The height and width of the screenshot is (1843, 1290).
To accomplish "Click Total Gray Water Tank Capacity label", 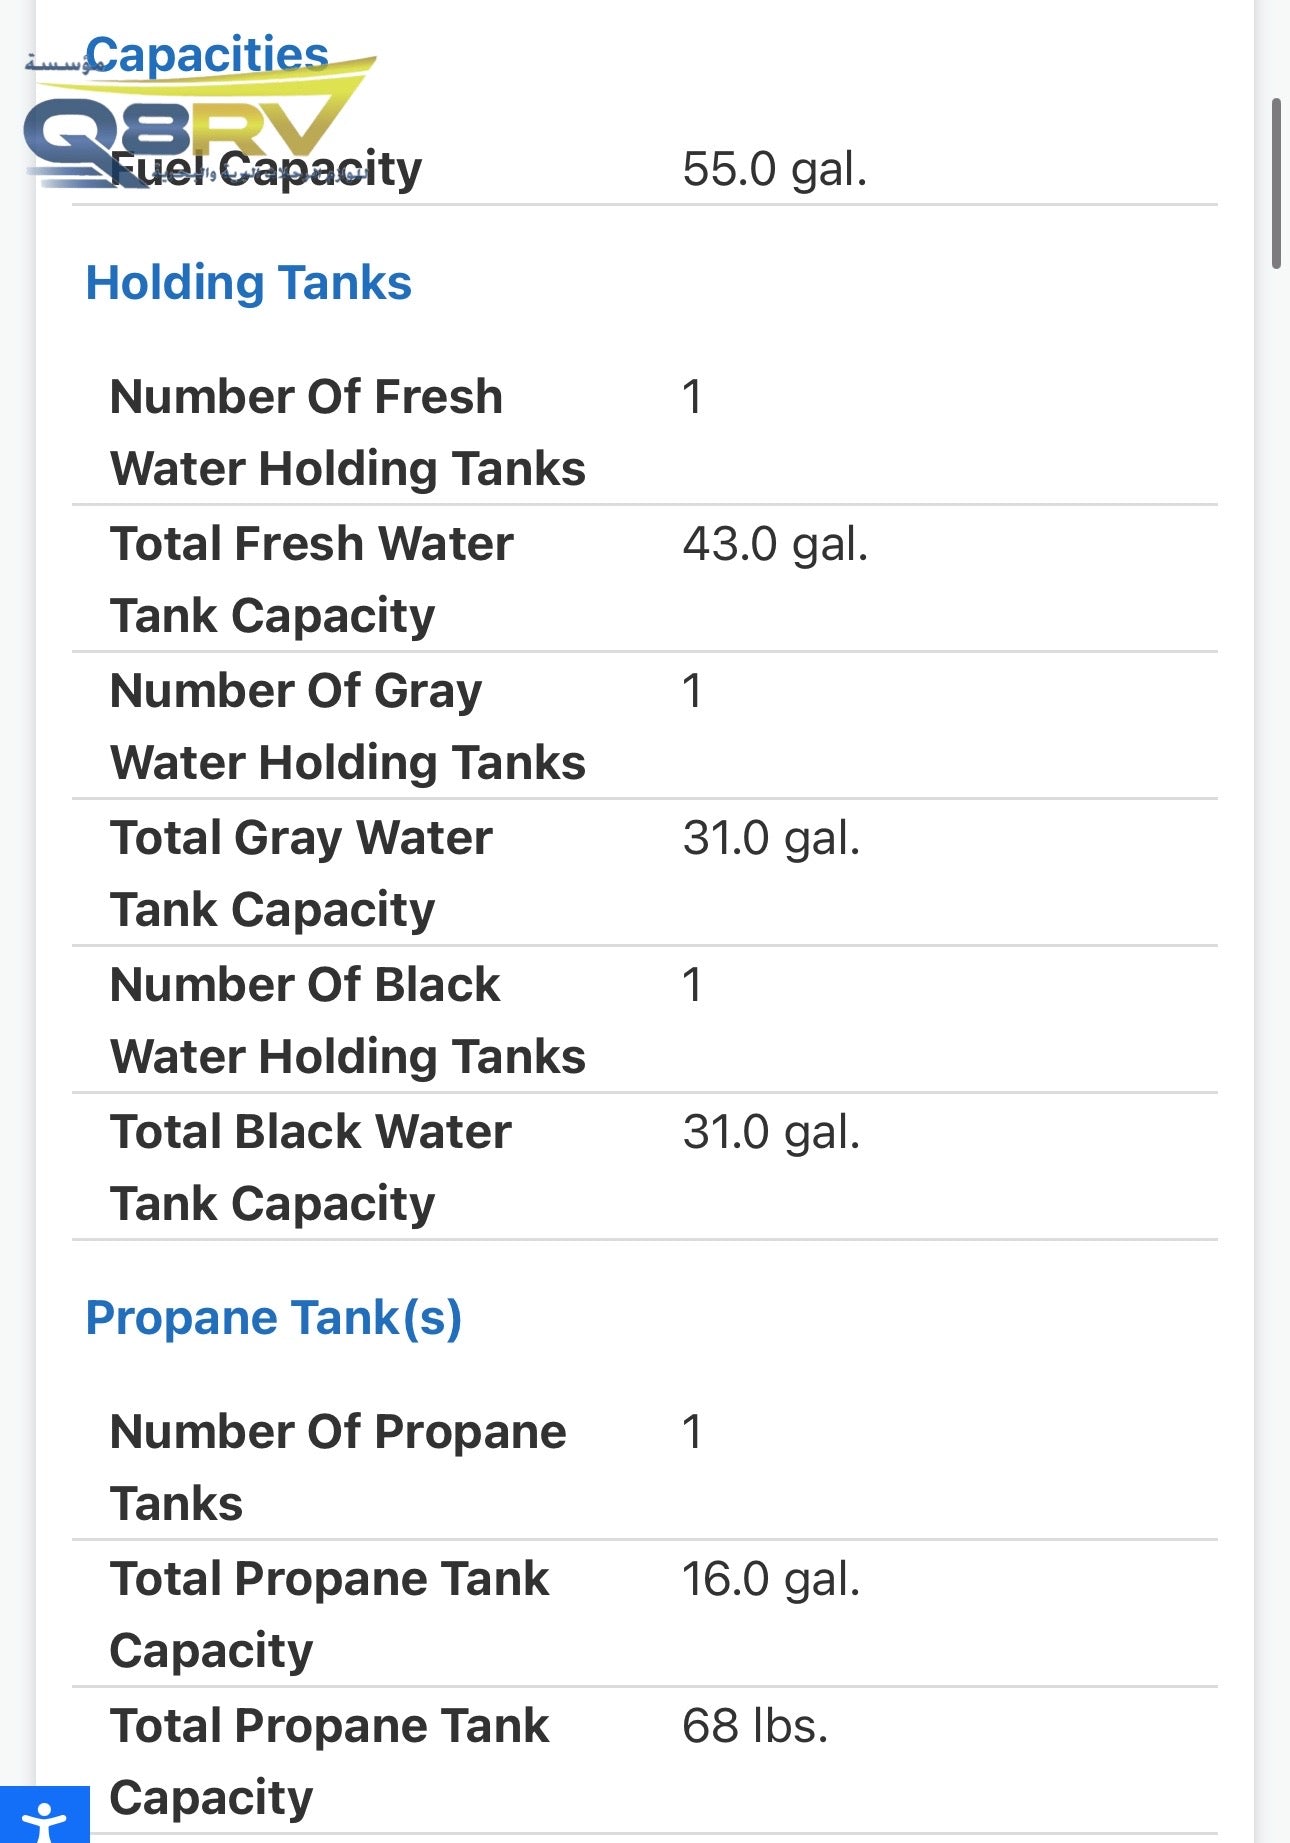I will (301, 873).
